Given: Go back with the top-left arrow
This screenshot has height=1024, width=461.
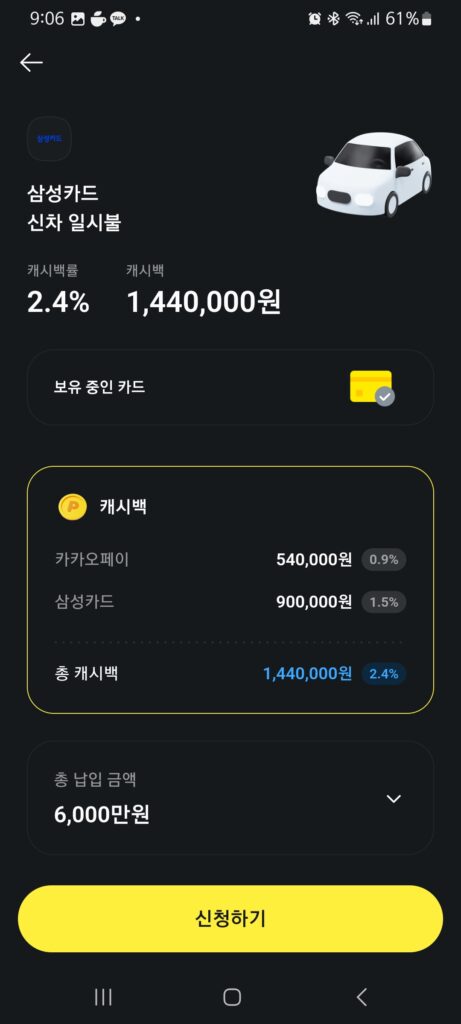Looking at the screenshot, I should [31, 62].
